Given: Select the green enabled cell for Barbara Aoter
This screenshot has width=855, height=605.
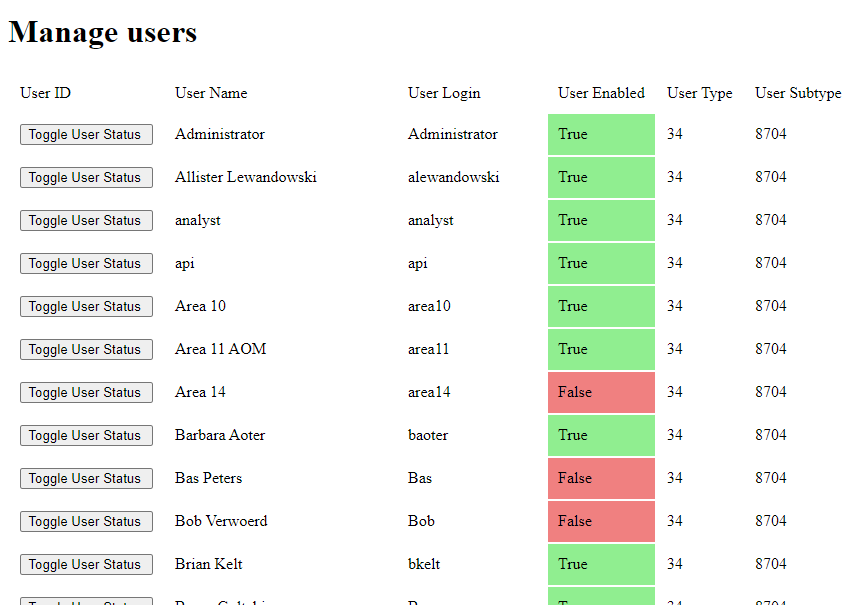Looking at the screenshot, I should coord(600,435).
